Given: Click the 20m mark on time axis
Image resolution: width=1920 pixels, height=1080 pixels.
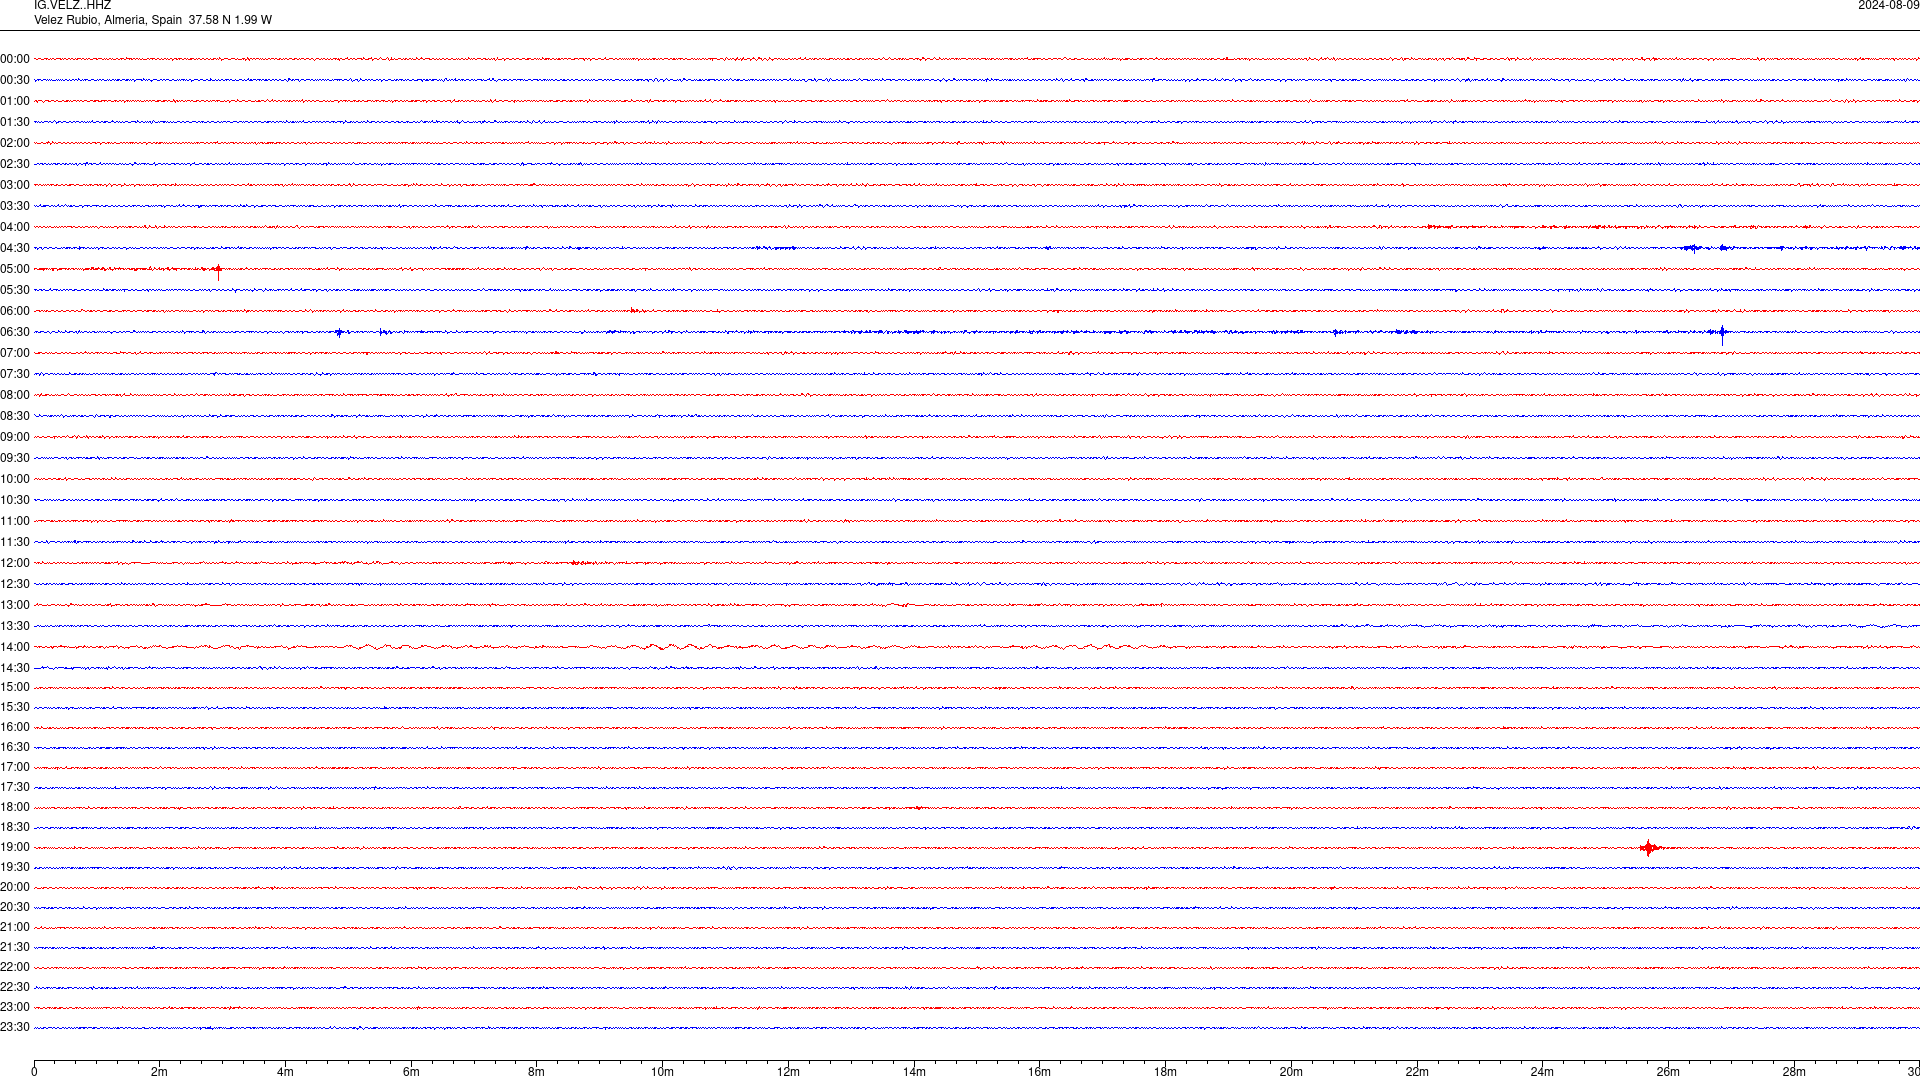Looking at the screenshot, I should pos(1291,1072).
